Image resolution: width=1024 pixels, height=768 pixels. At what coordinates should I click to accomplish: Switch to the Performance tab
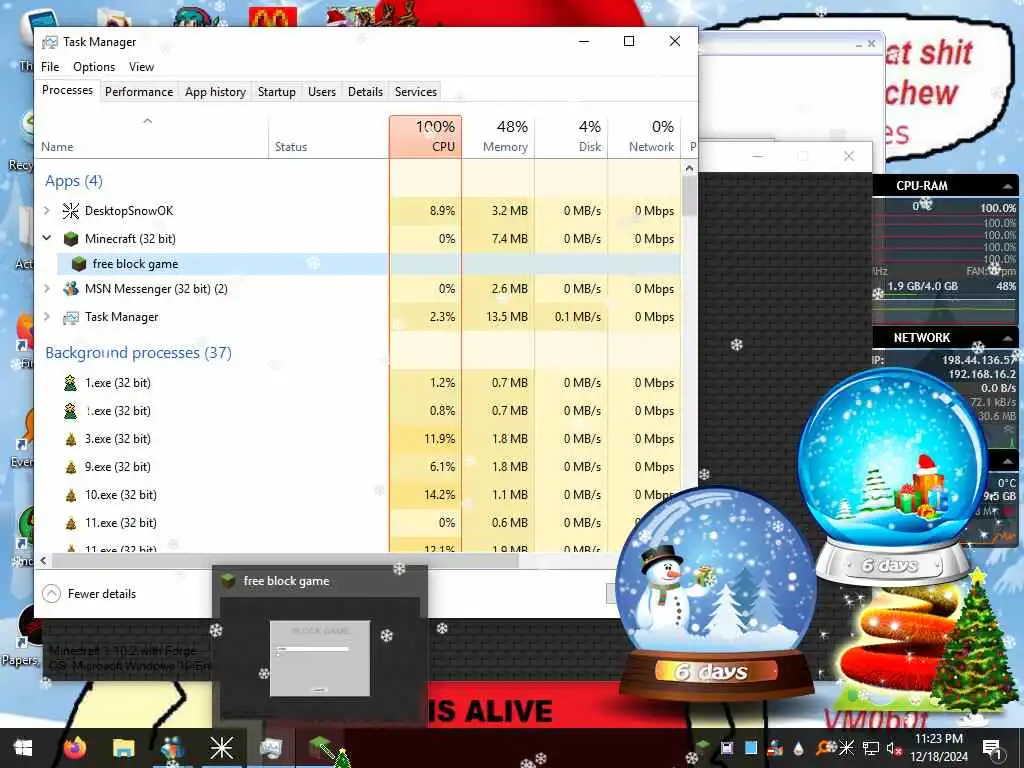point(139,91)
